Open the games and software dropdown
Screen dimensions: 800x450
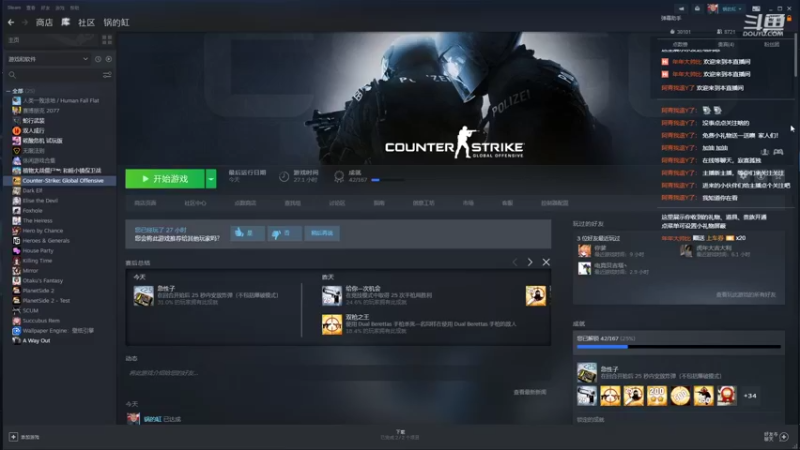tap(48, 59)
